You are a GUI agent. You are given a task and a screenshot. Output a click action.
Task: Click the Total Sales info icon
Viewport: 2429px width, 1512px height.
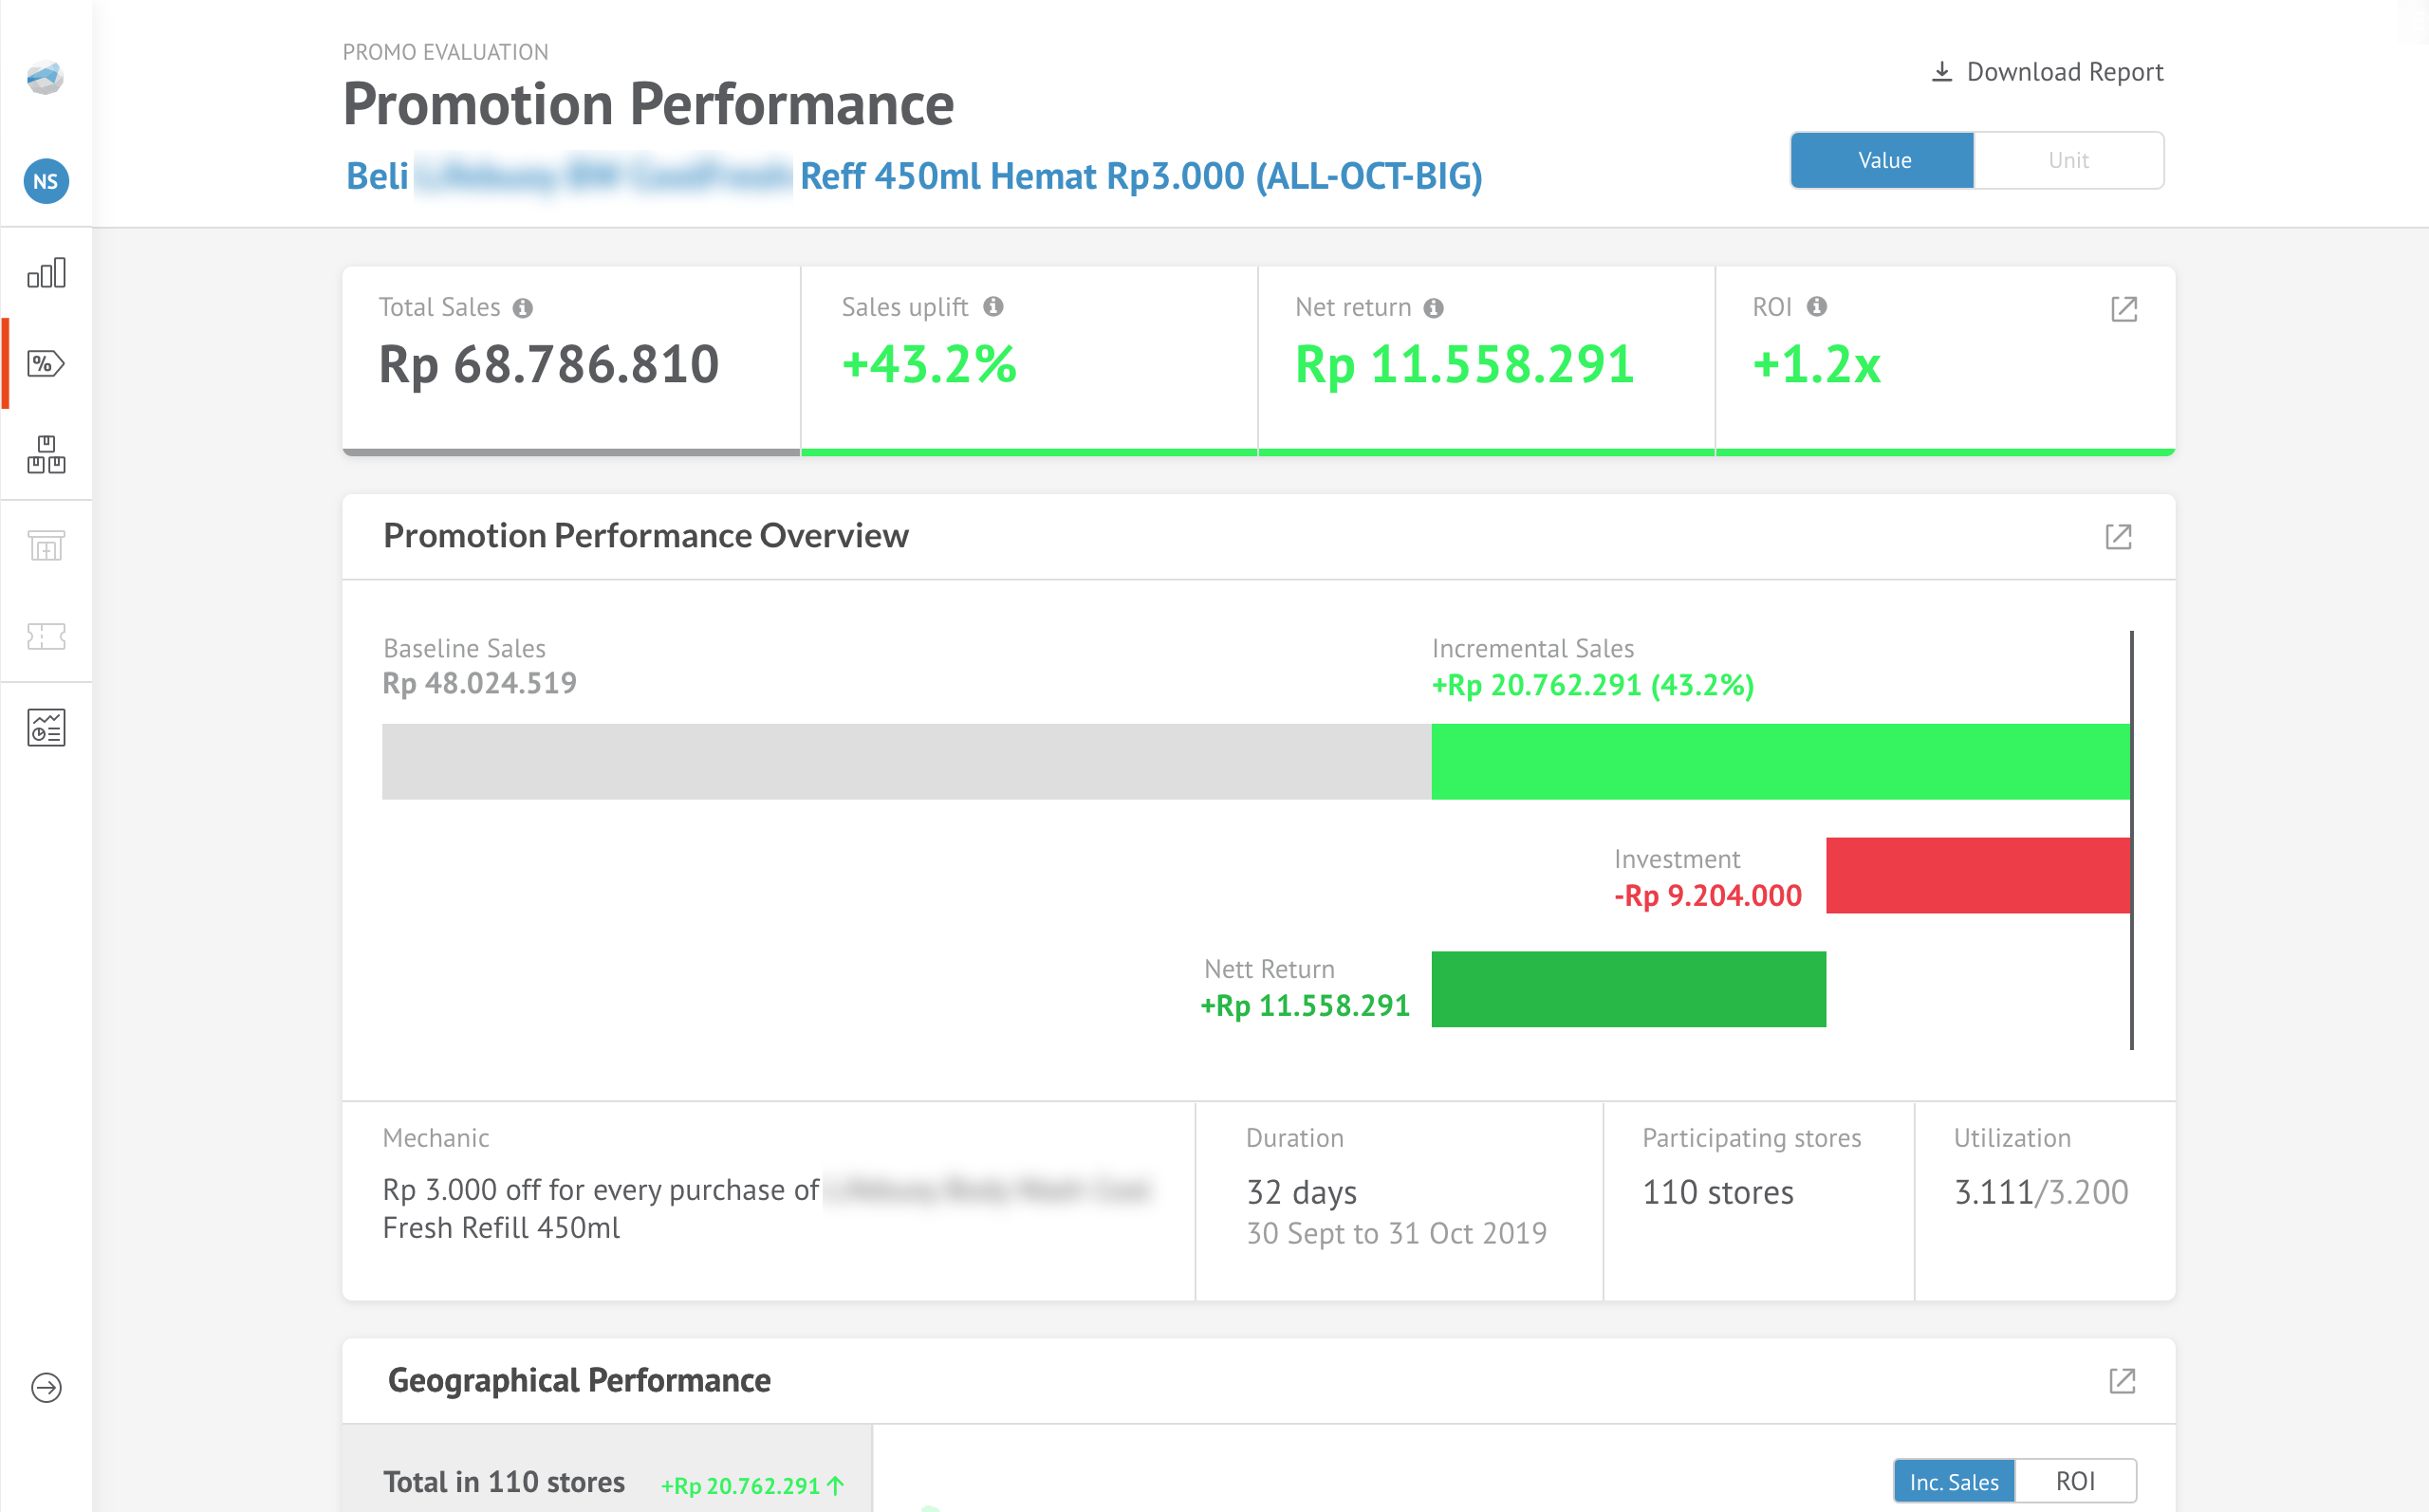523,308
